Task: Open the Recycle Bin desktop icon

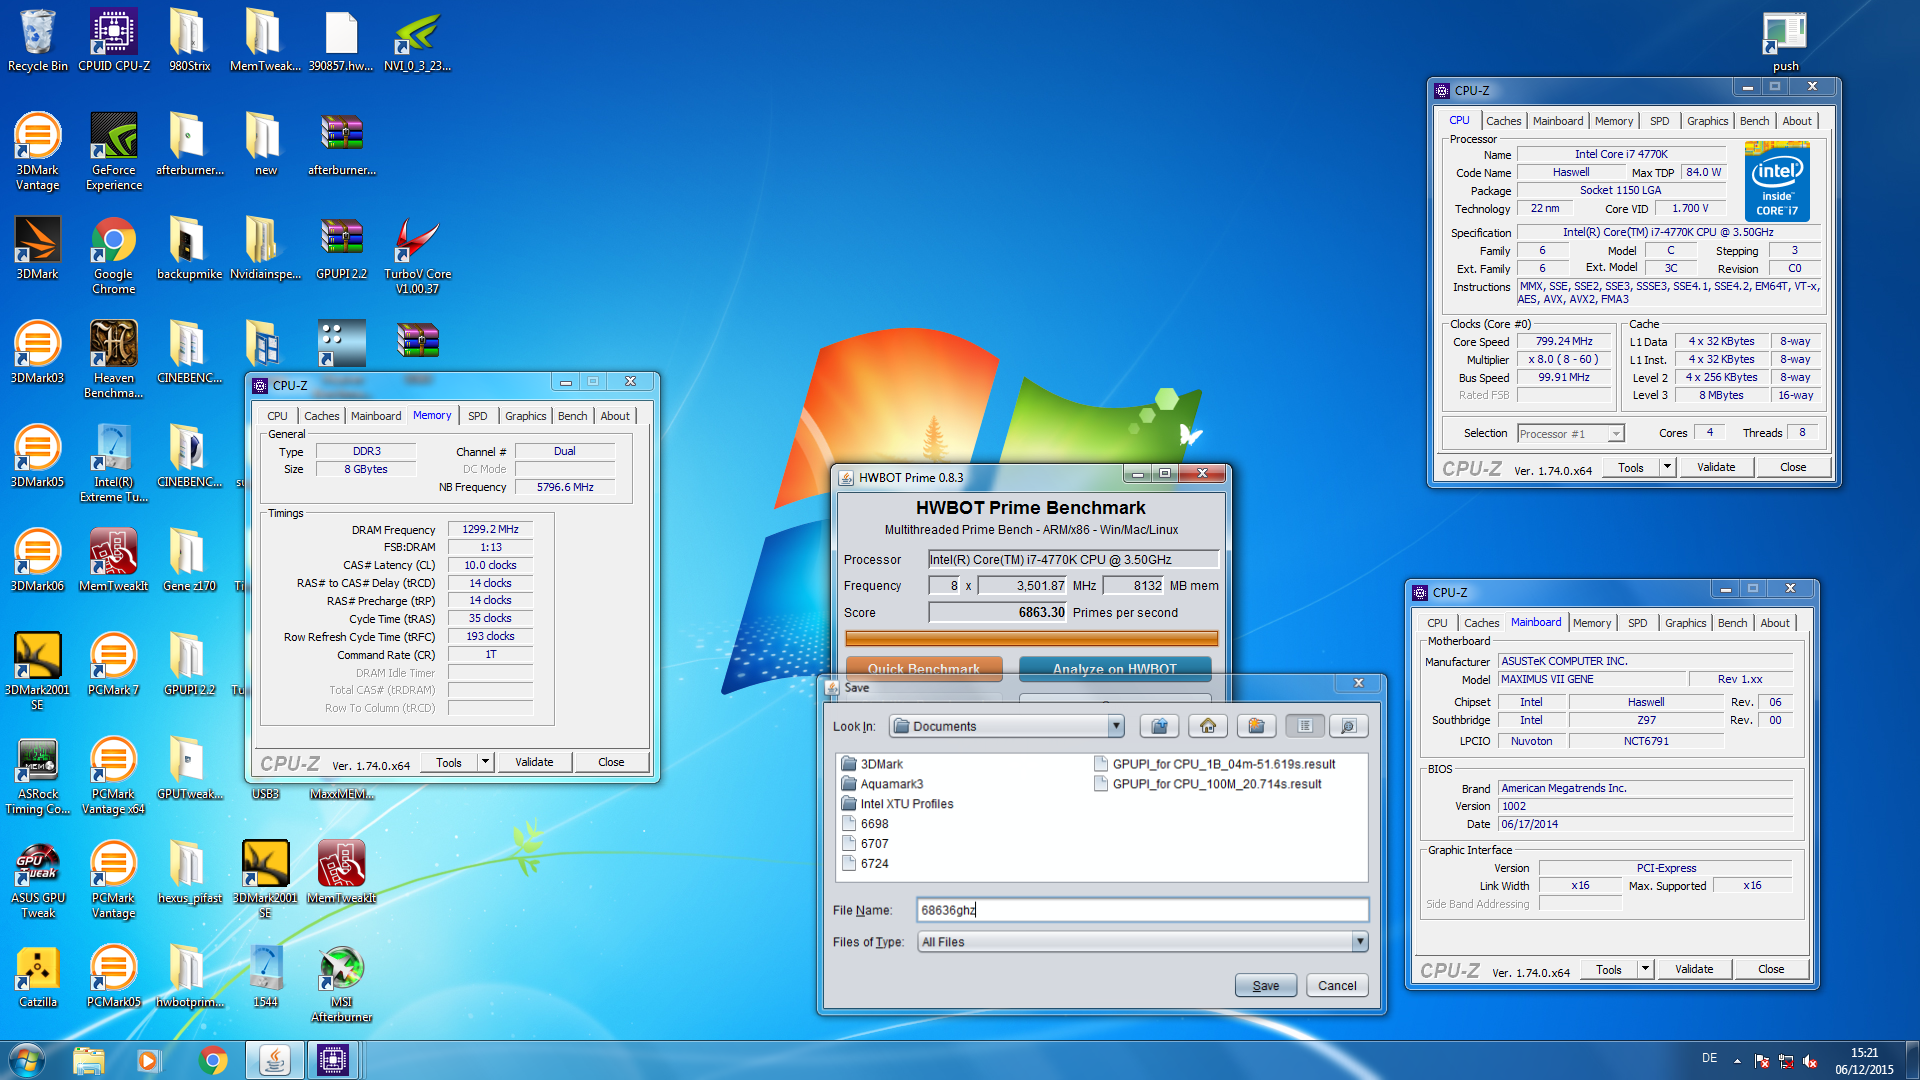Action: (38, 41)
